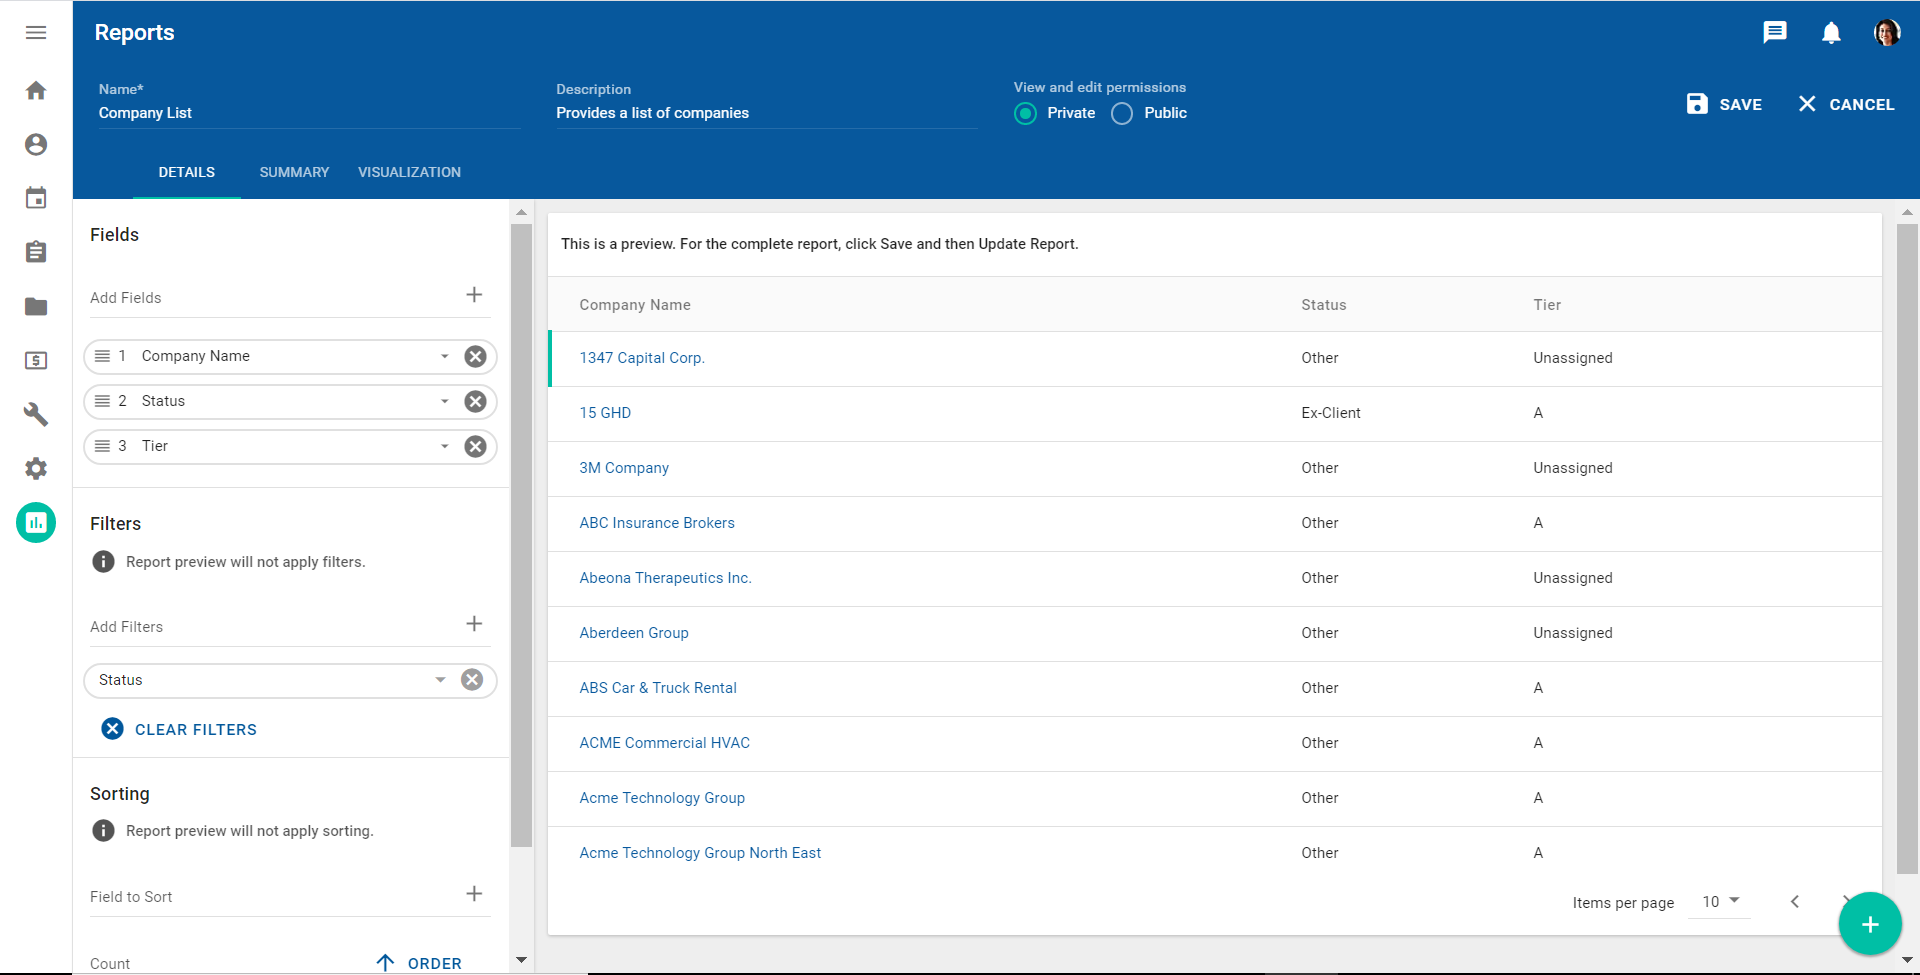Select the Invoices dollar icon
The height and width of the screenshot is (975, 1920).
[x=36, y=360]
